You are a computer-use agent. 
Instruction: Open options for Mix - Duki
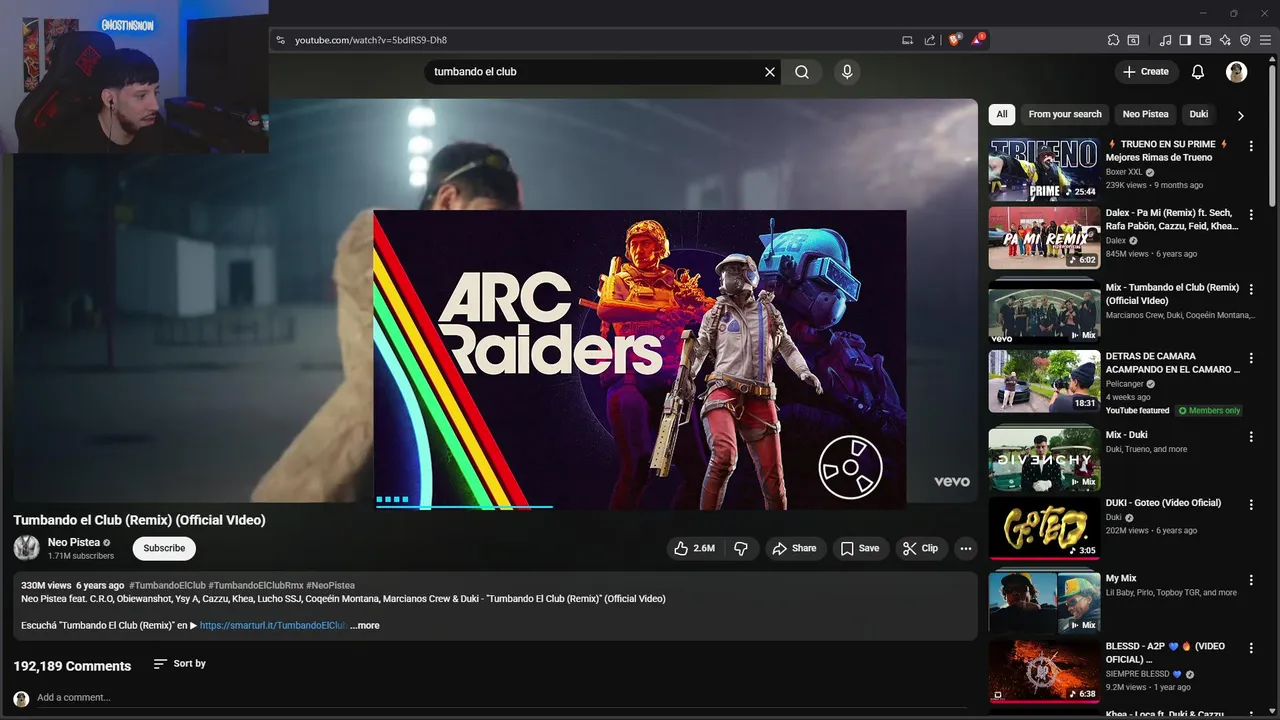pos(1250,437)
